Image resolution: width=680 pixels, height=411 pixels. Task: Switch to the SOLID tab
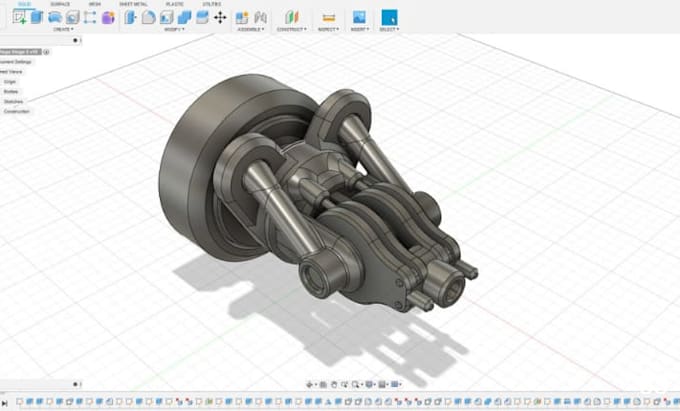pos(24,4)
